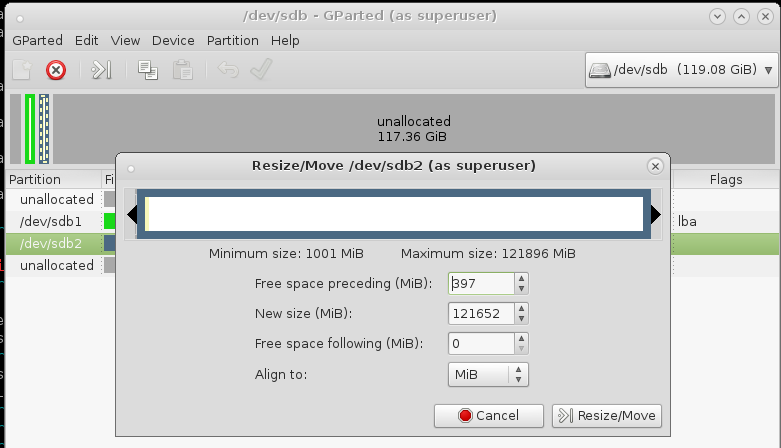Open the /dev/sdb device selector dropdown
The image size is (781, 448).
pyautogui.click(x=681, y=70)
